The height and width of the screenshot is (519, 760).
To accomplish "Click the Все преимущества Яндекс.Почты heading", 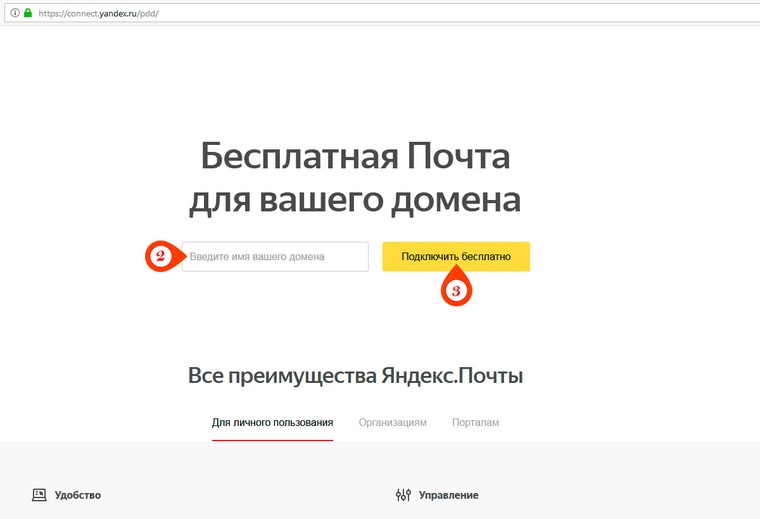I will [355, 376].
